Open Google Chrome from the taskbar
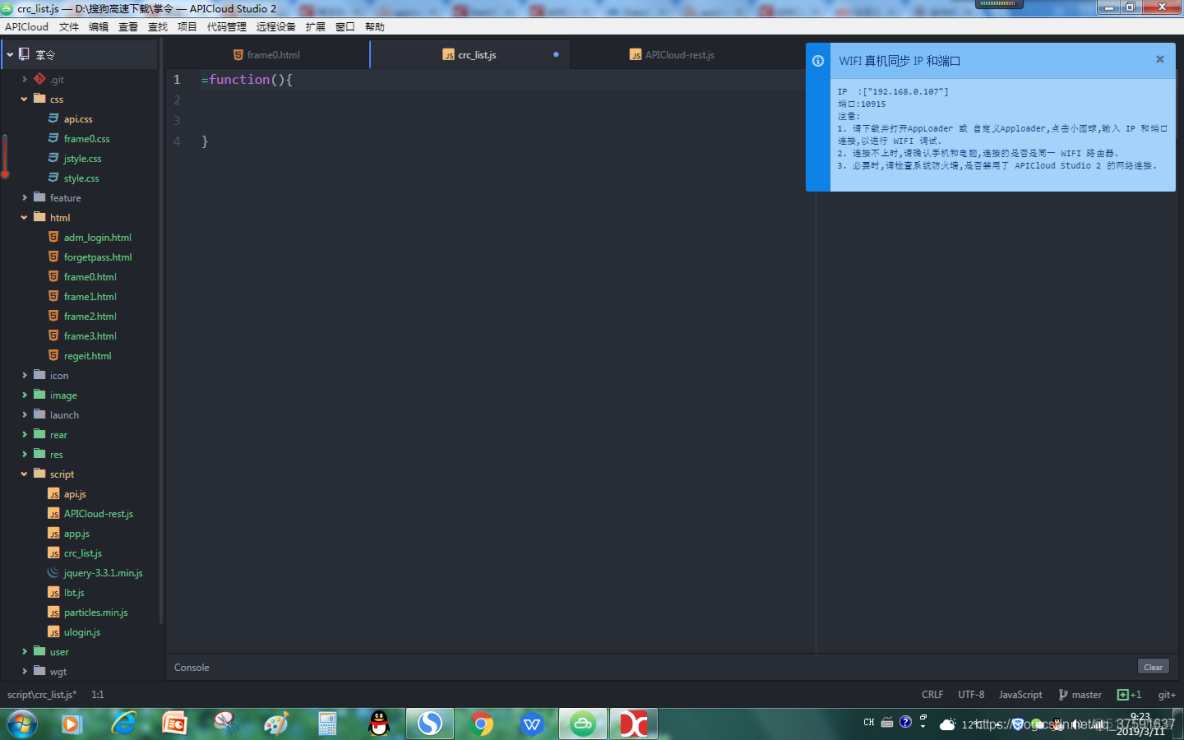Viewport: 1184px width, 740px height. (481, 723)
